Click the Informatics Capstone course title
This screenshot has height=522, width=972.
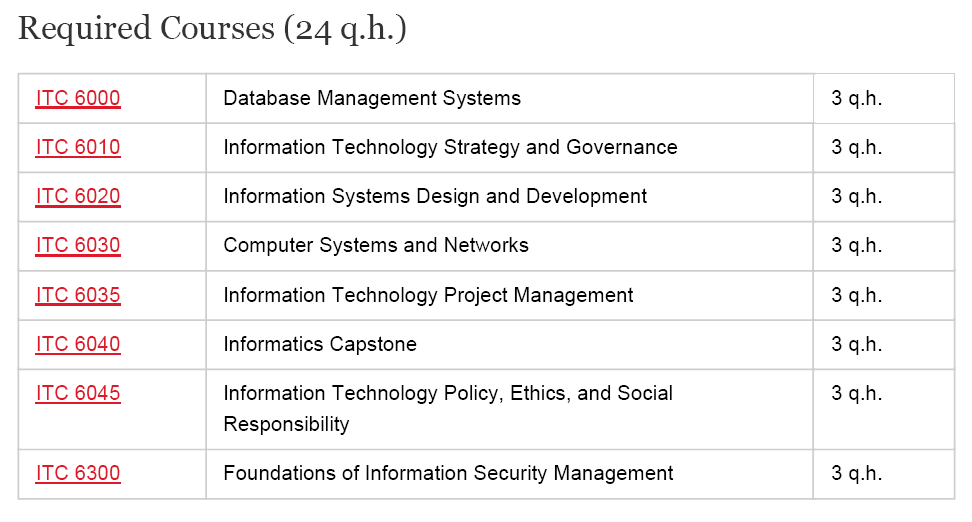tap(320, 344)
